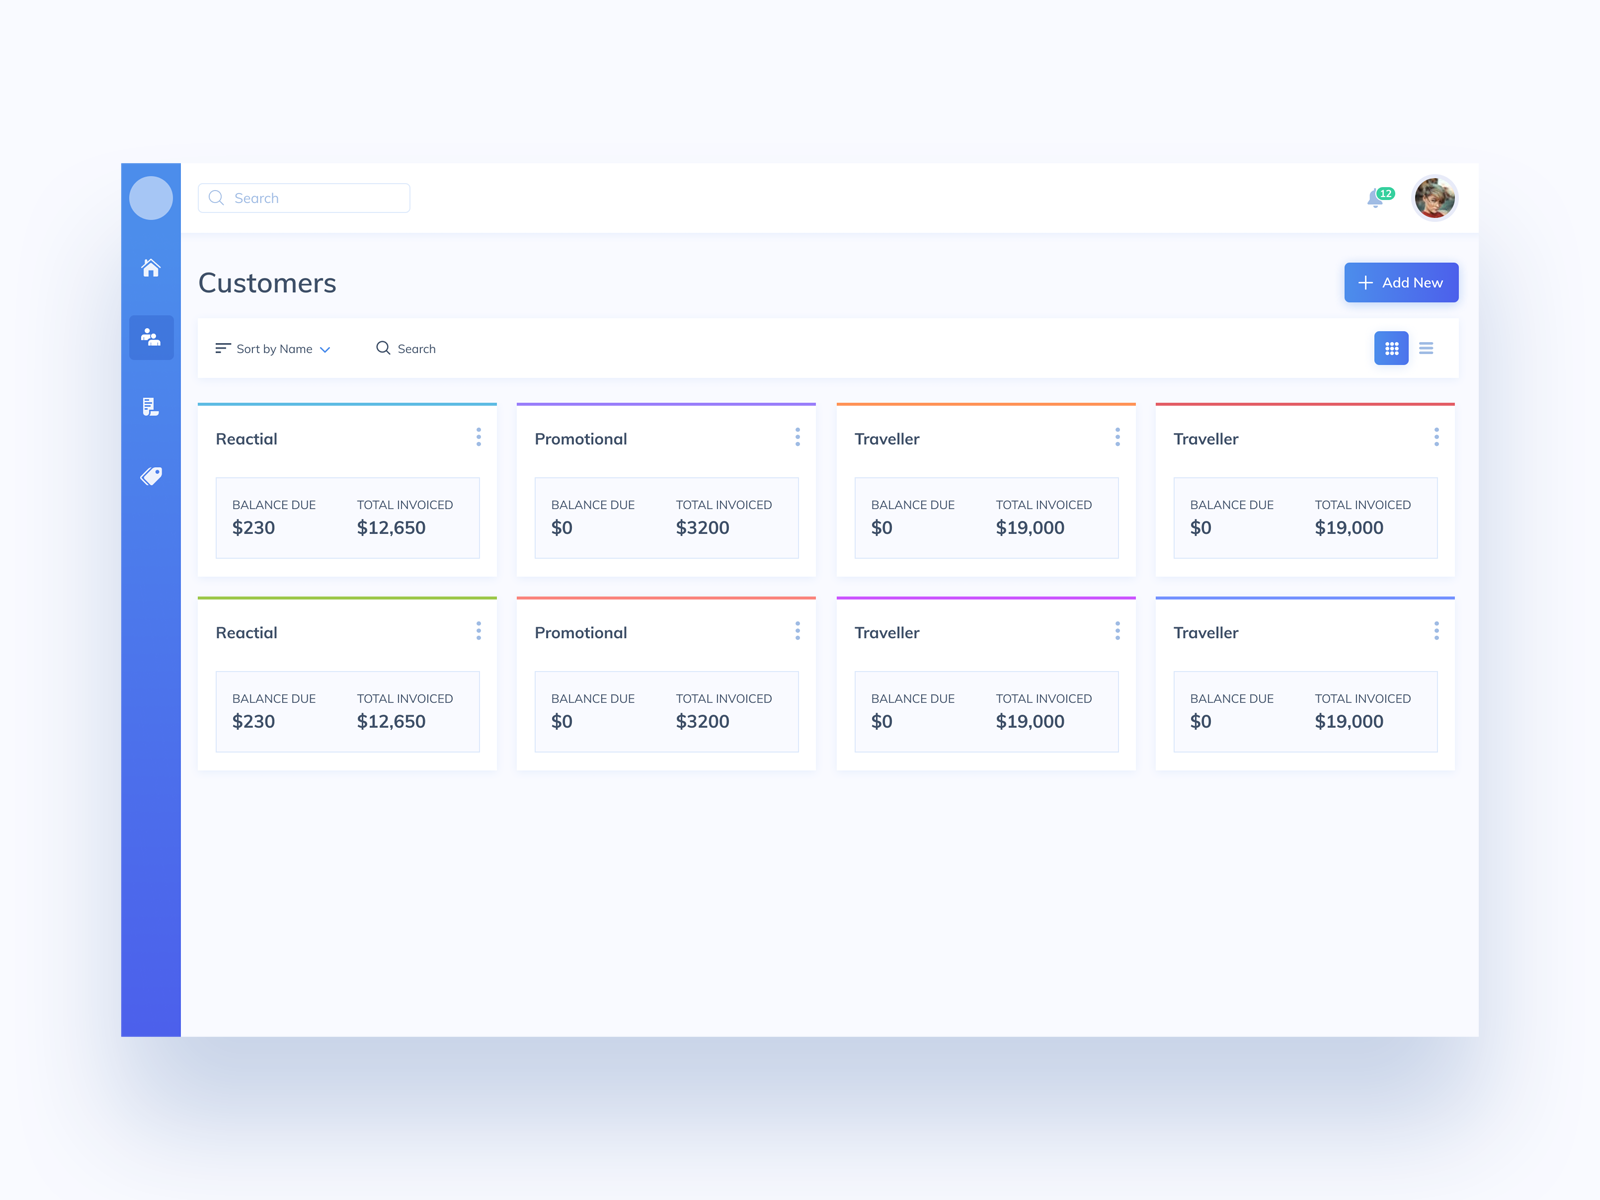Viewport: 1600px width, 1200px height.
Task: Click $19,000 total on red-topped Traveller card
Action: [1349, 528]
